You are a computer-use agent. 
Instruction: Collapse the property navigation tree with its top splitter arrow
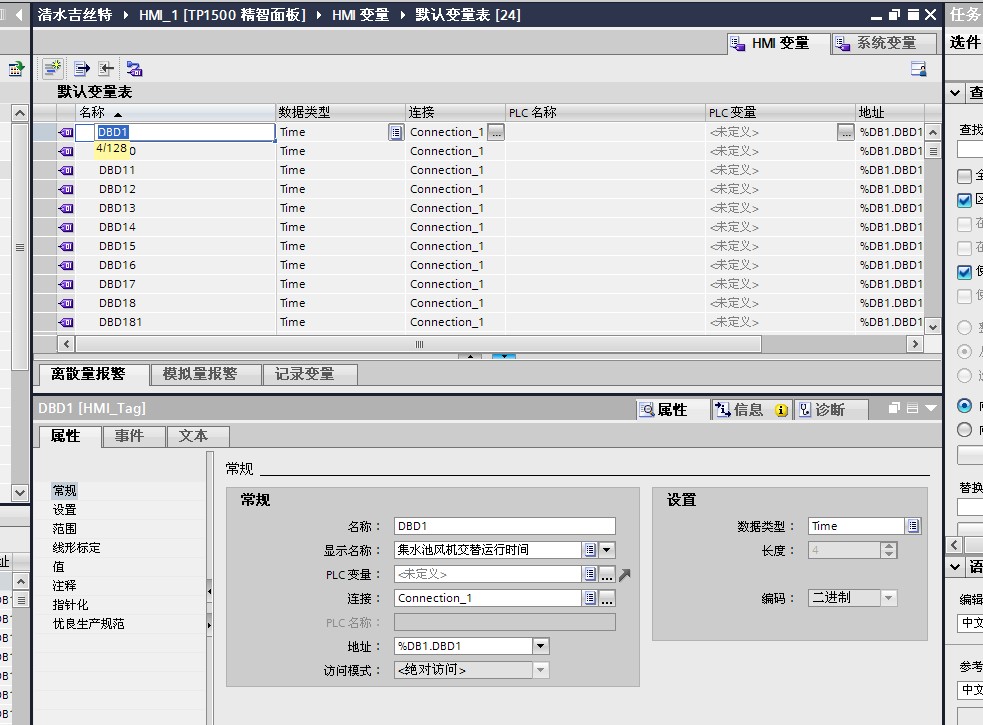(x=209, y=591)
